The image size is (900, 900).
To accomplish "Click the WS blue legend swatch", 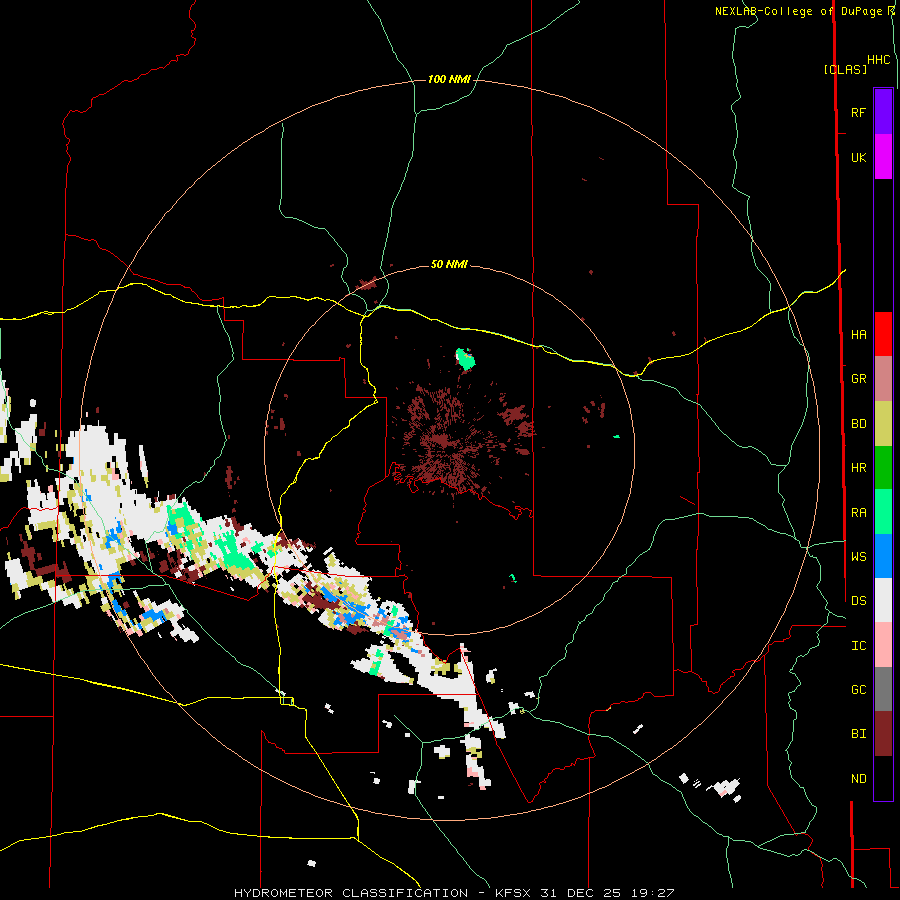I will pyautogui.click(x=883, y=556).
